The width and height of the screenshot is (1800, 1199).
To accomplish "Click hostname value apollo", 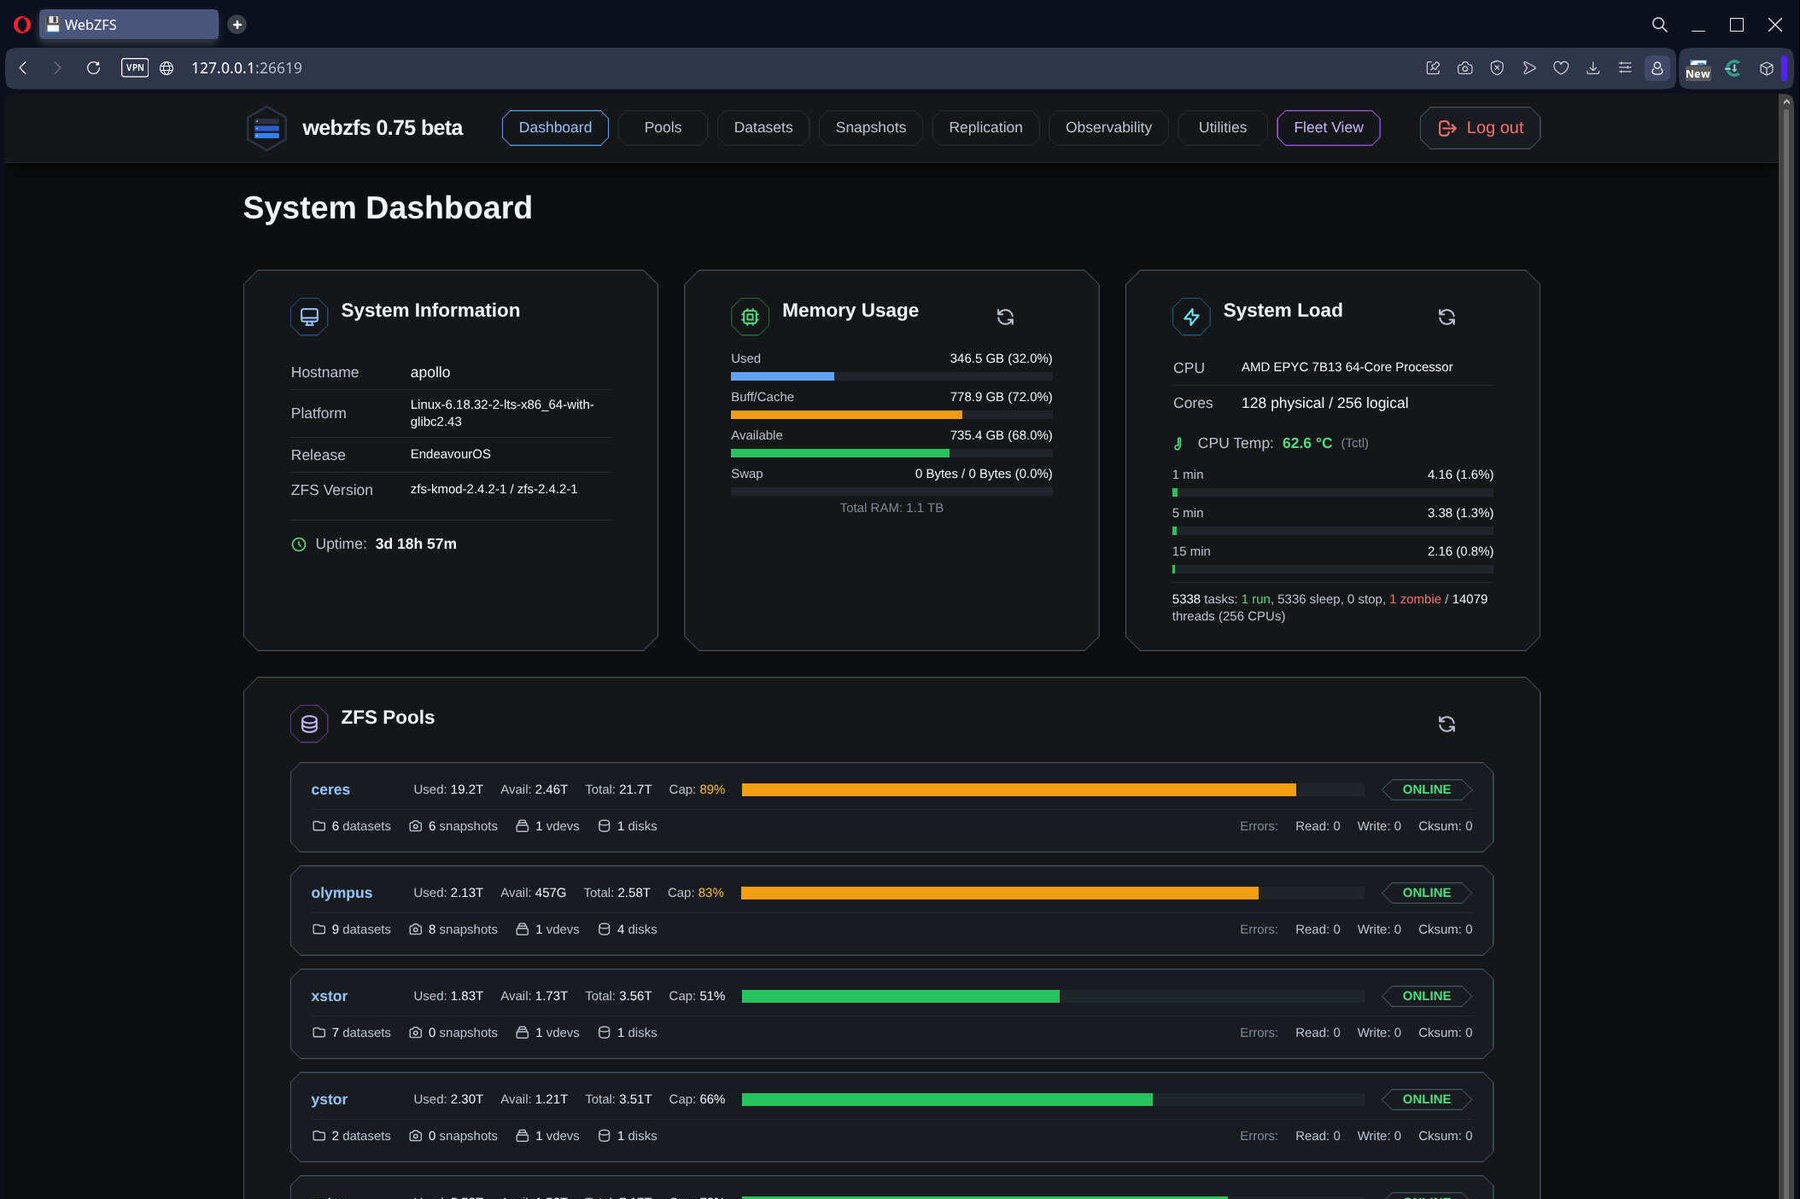I will [x=430, y=372].
